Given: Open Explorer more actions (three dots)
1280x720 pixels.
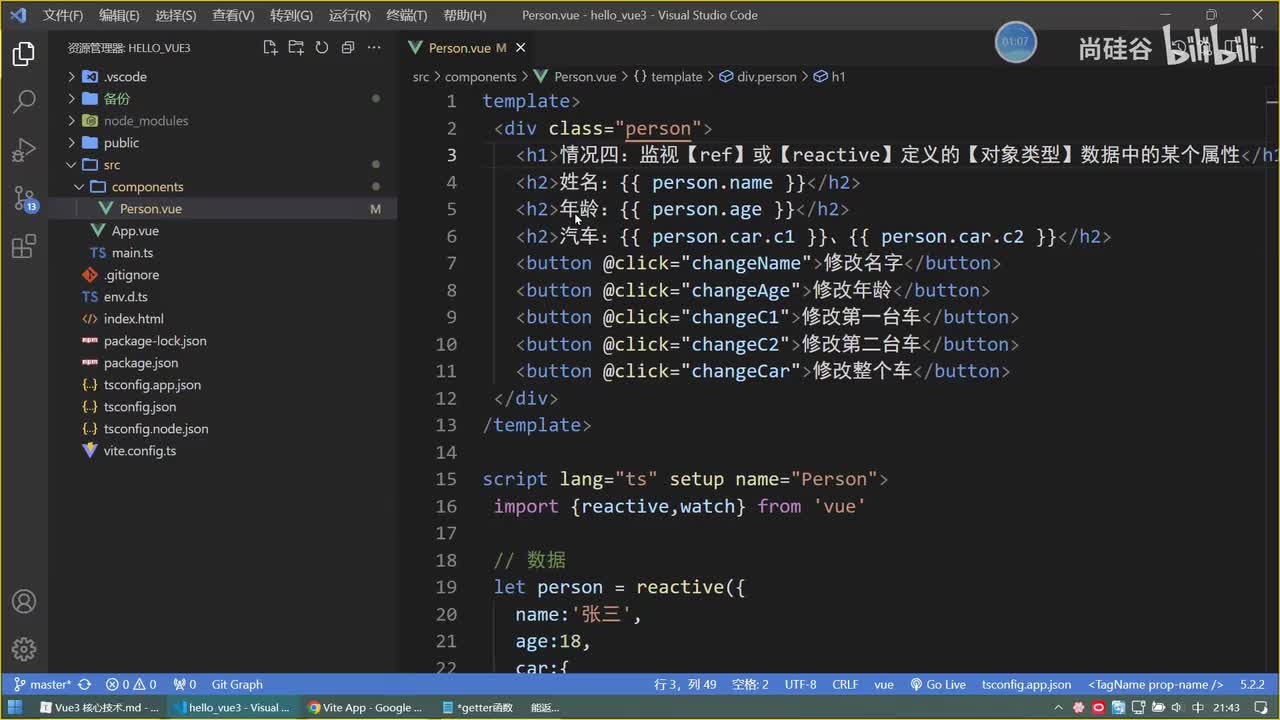Looking at the screenshot, I should (374, 47).
